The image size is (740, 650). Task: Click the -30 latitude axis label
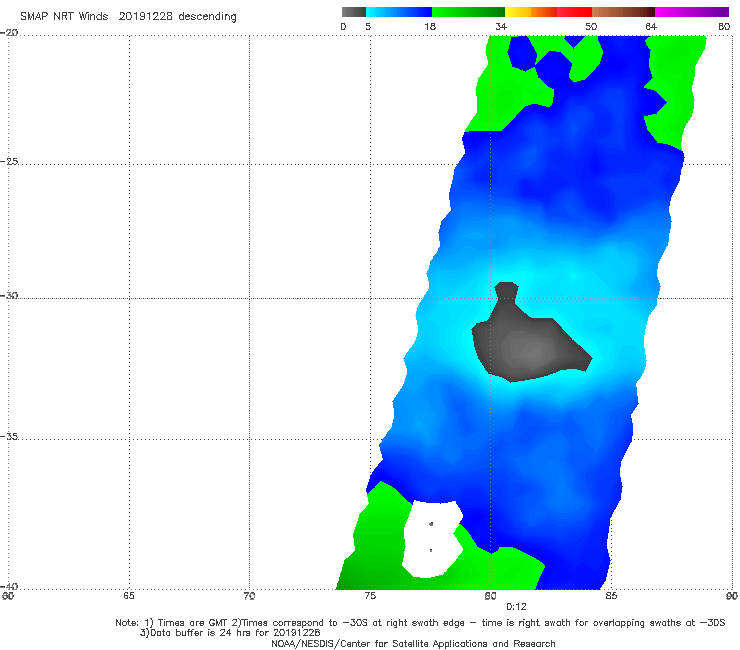(x=9, y=295)
